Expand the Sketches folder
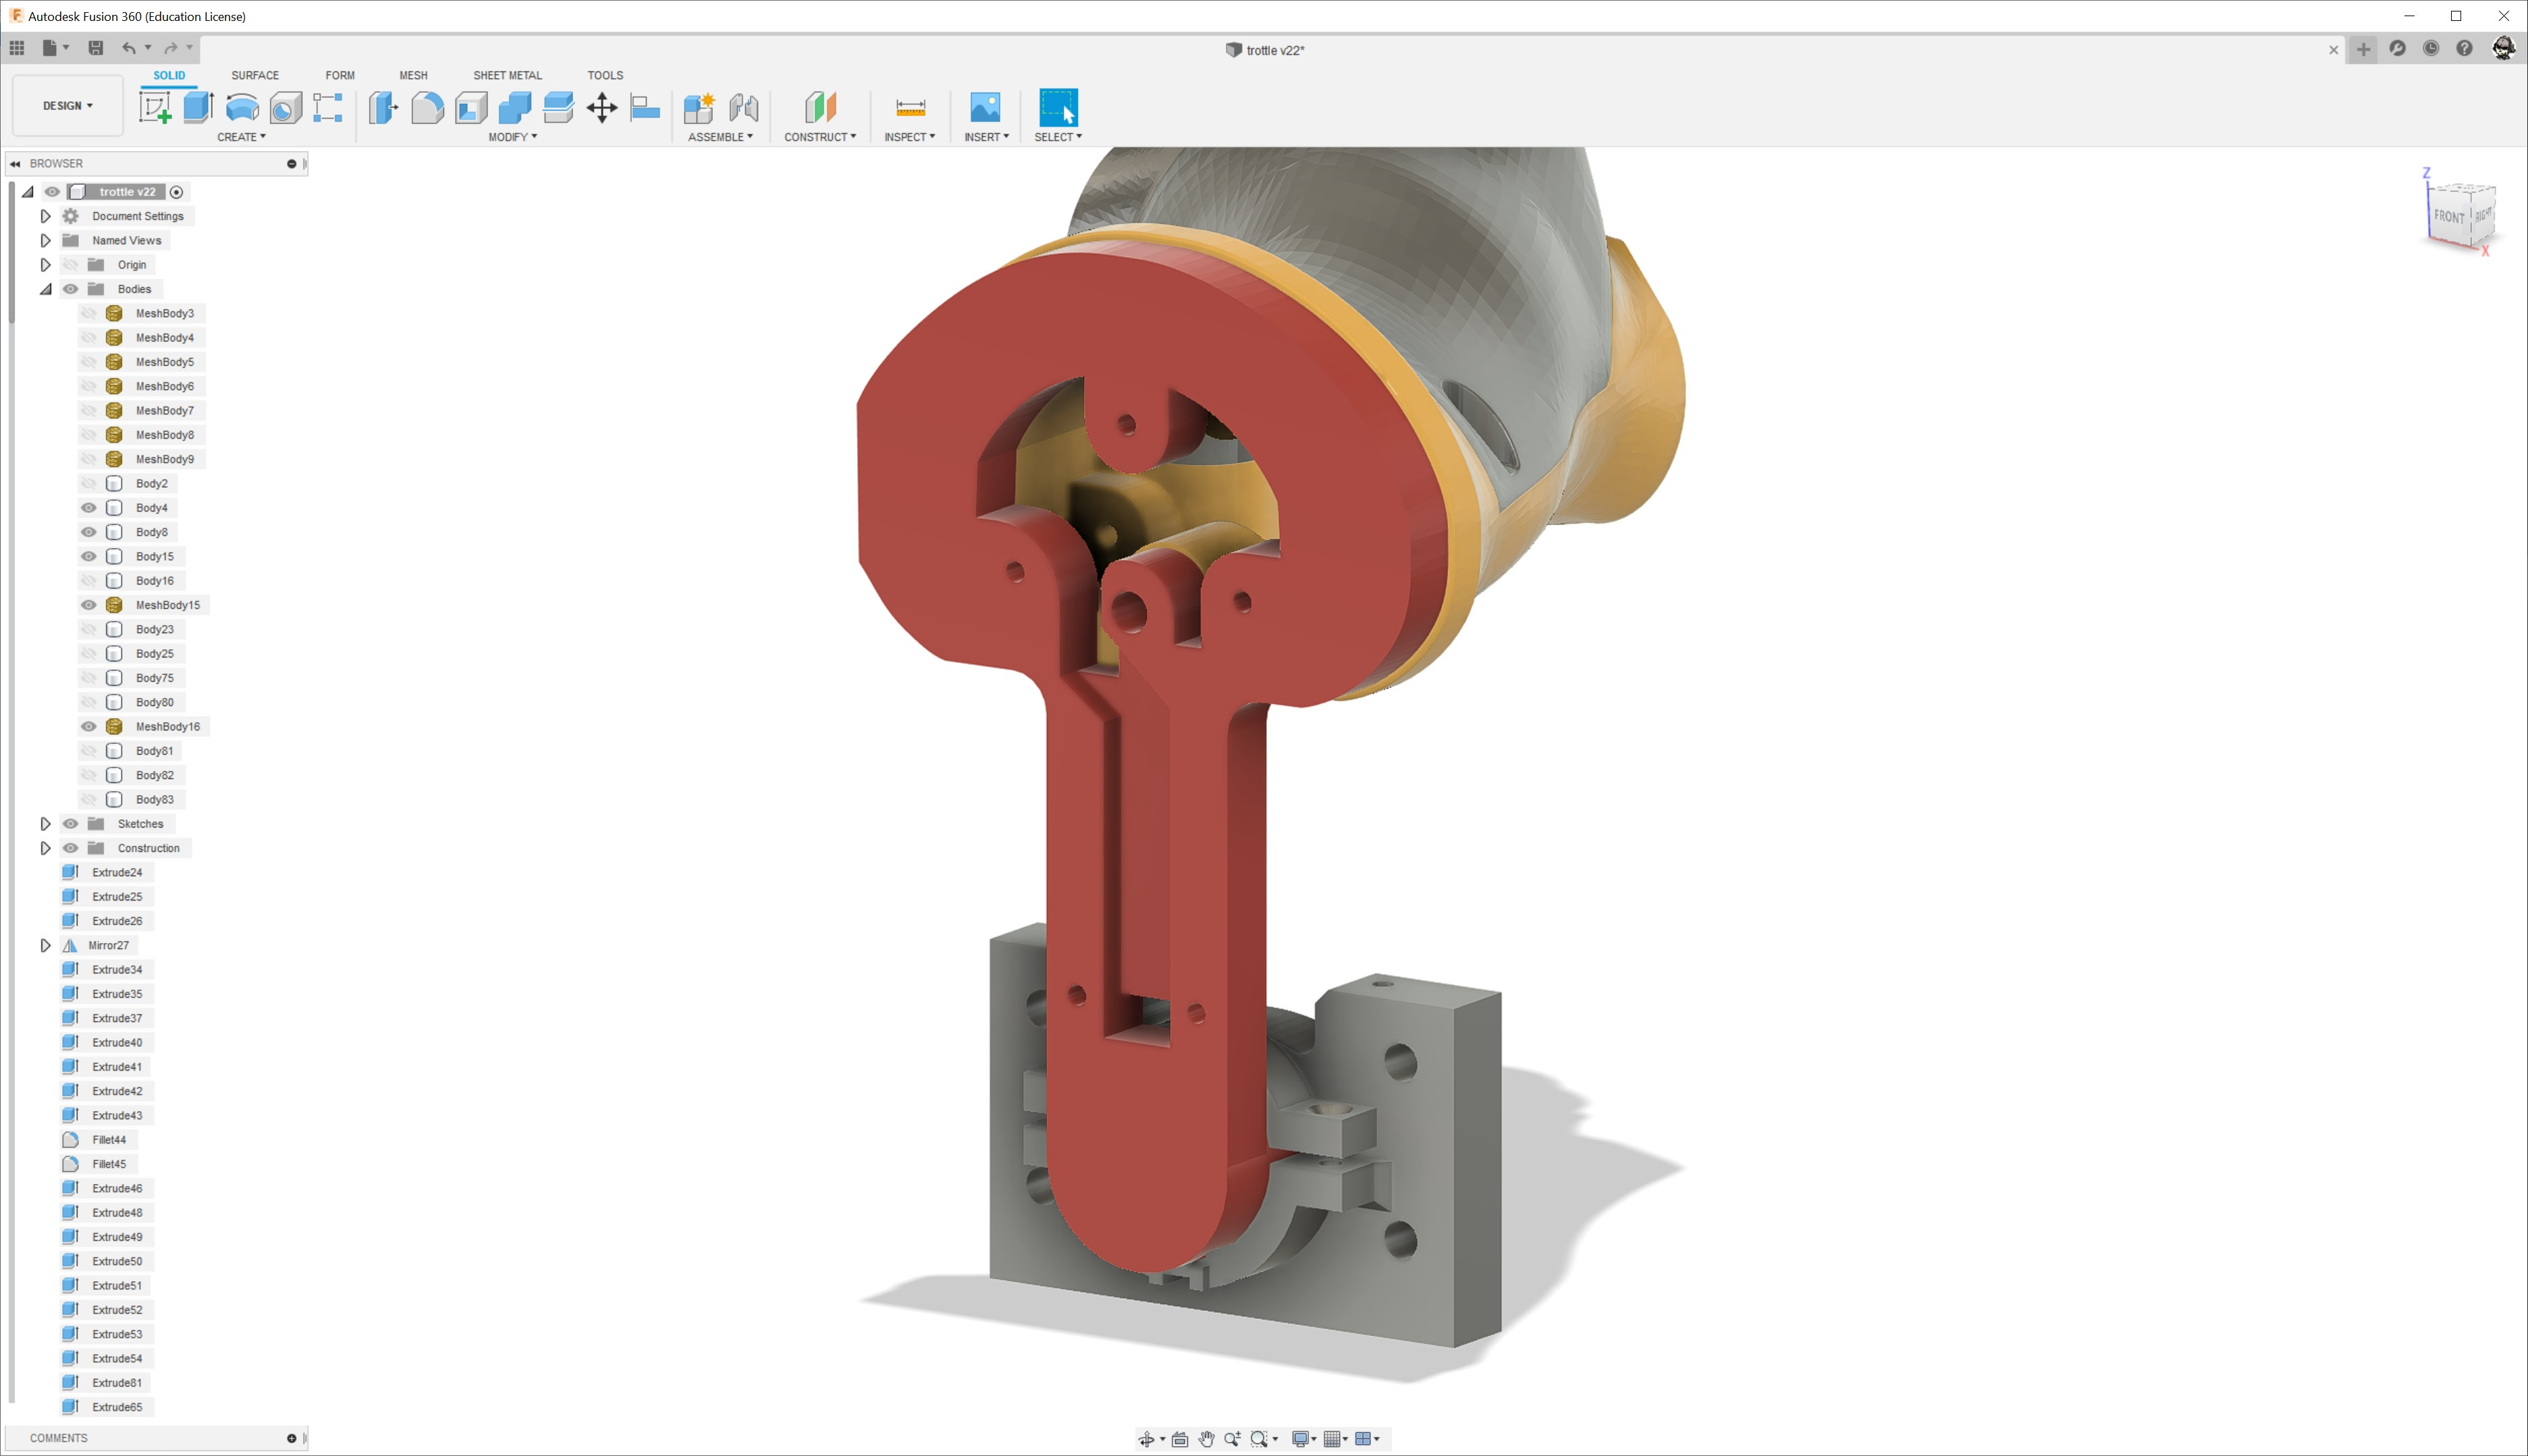Viewport: 2528px width, 1456px height. click(x=45, y=824)
